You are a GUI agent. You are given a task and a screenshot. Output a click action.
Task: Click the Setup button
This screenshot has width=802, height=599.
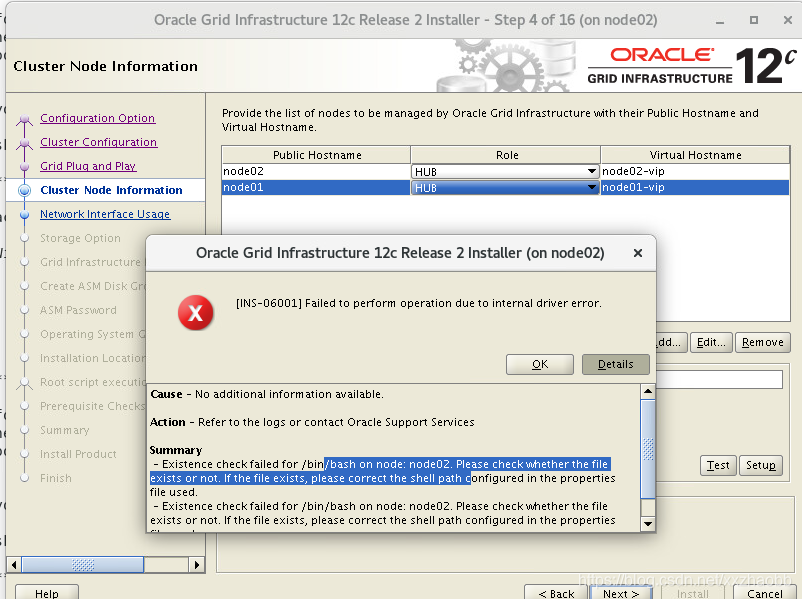761,465
